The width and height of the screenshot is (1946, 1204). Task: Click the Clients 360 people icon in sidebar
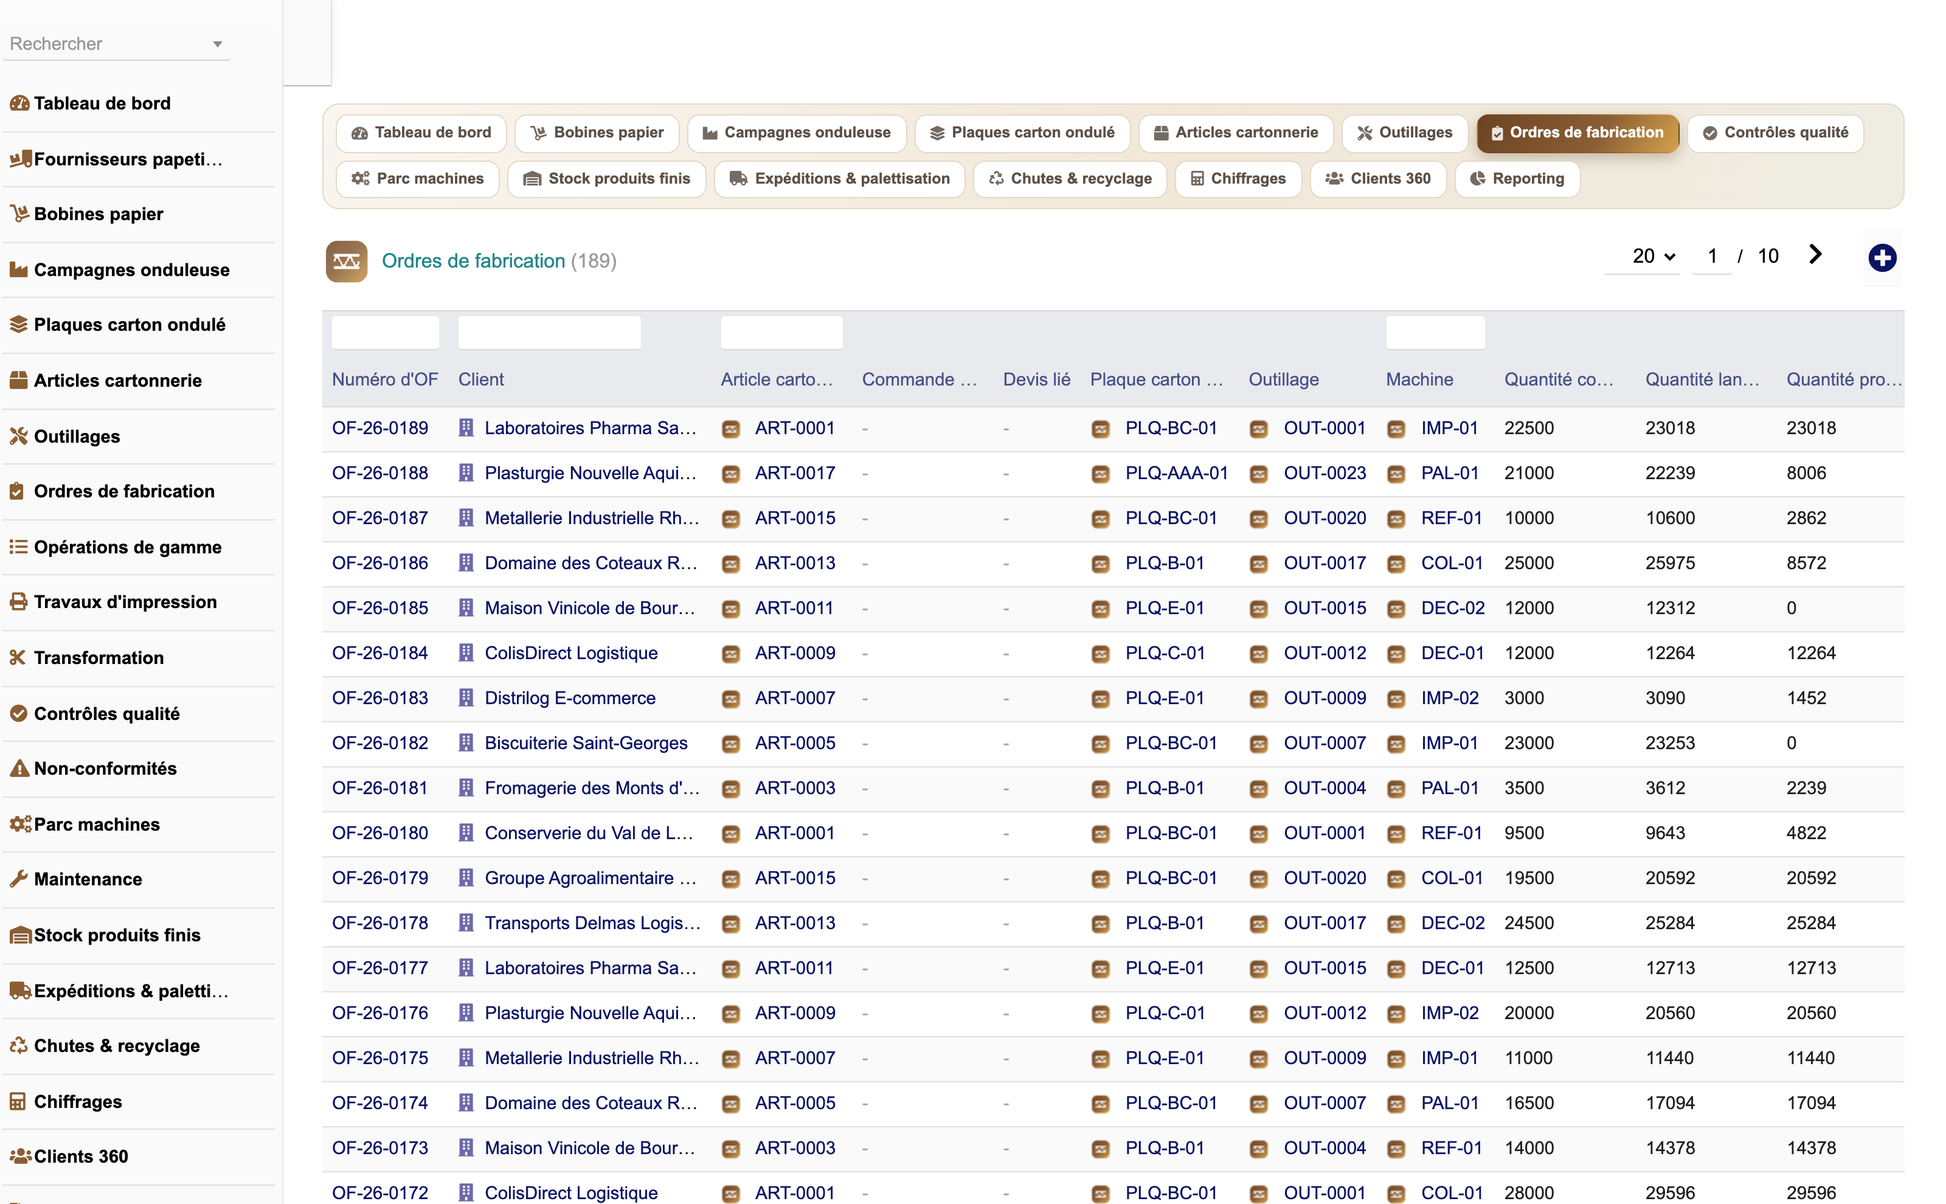pyautogui.click(x=20, y=1156)
